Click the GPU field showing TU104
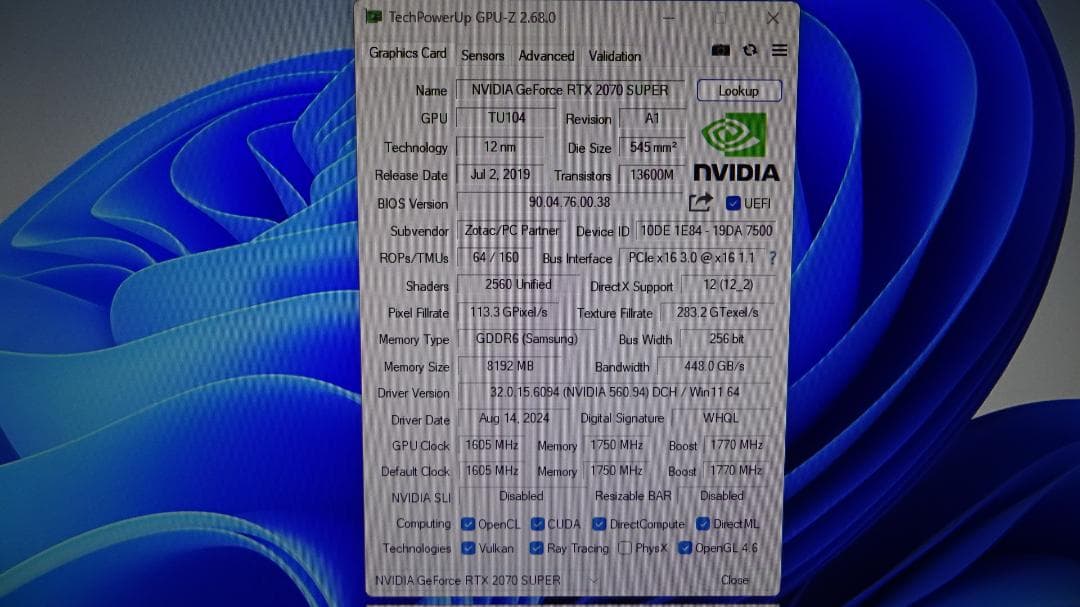This screenshot has width=1080, height=607. point(506,118)
